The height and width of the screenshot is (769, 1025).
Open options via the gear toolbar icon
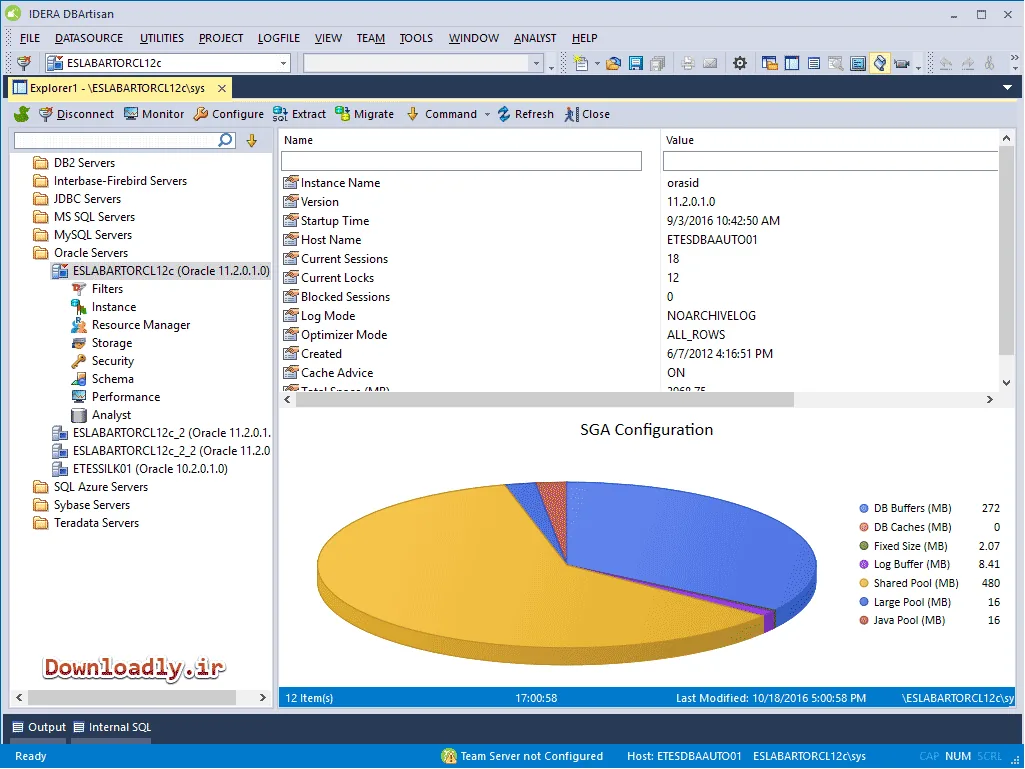coord(739,63)
